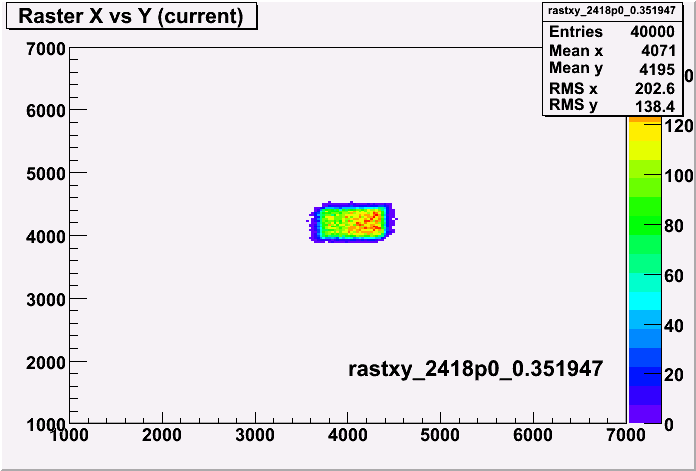
Task: Click the 'Raster X vs Y (current)' title box
Action: coord(132,16)
